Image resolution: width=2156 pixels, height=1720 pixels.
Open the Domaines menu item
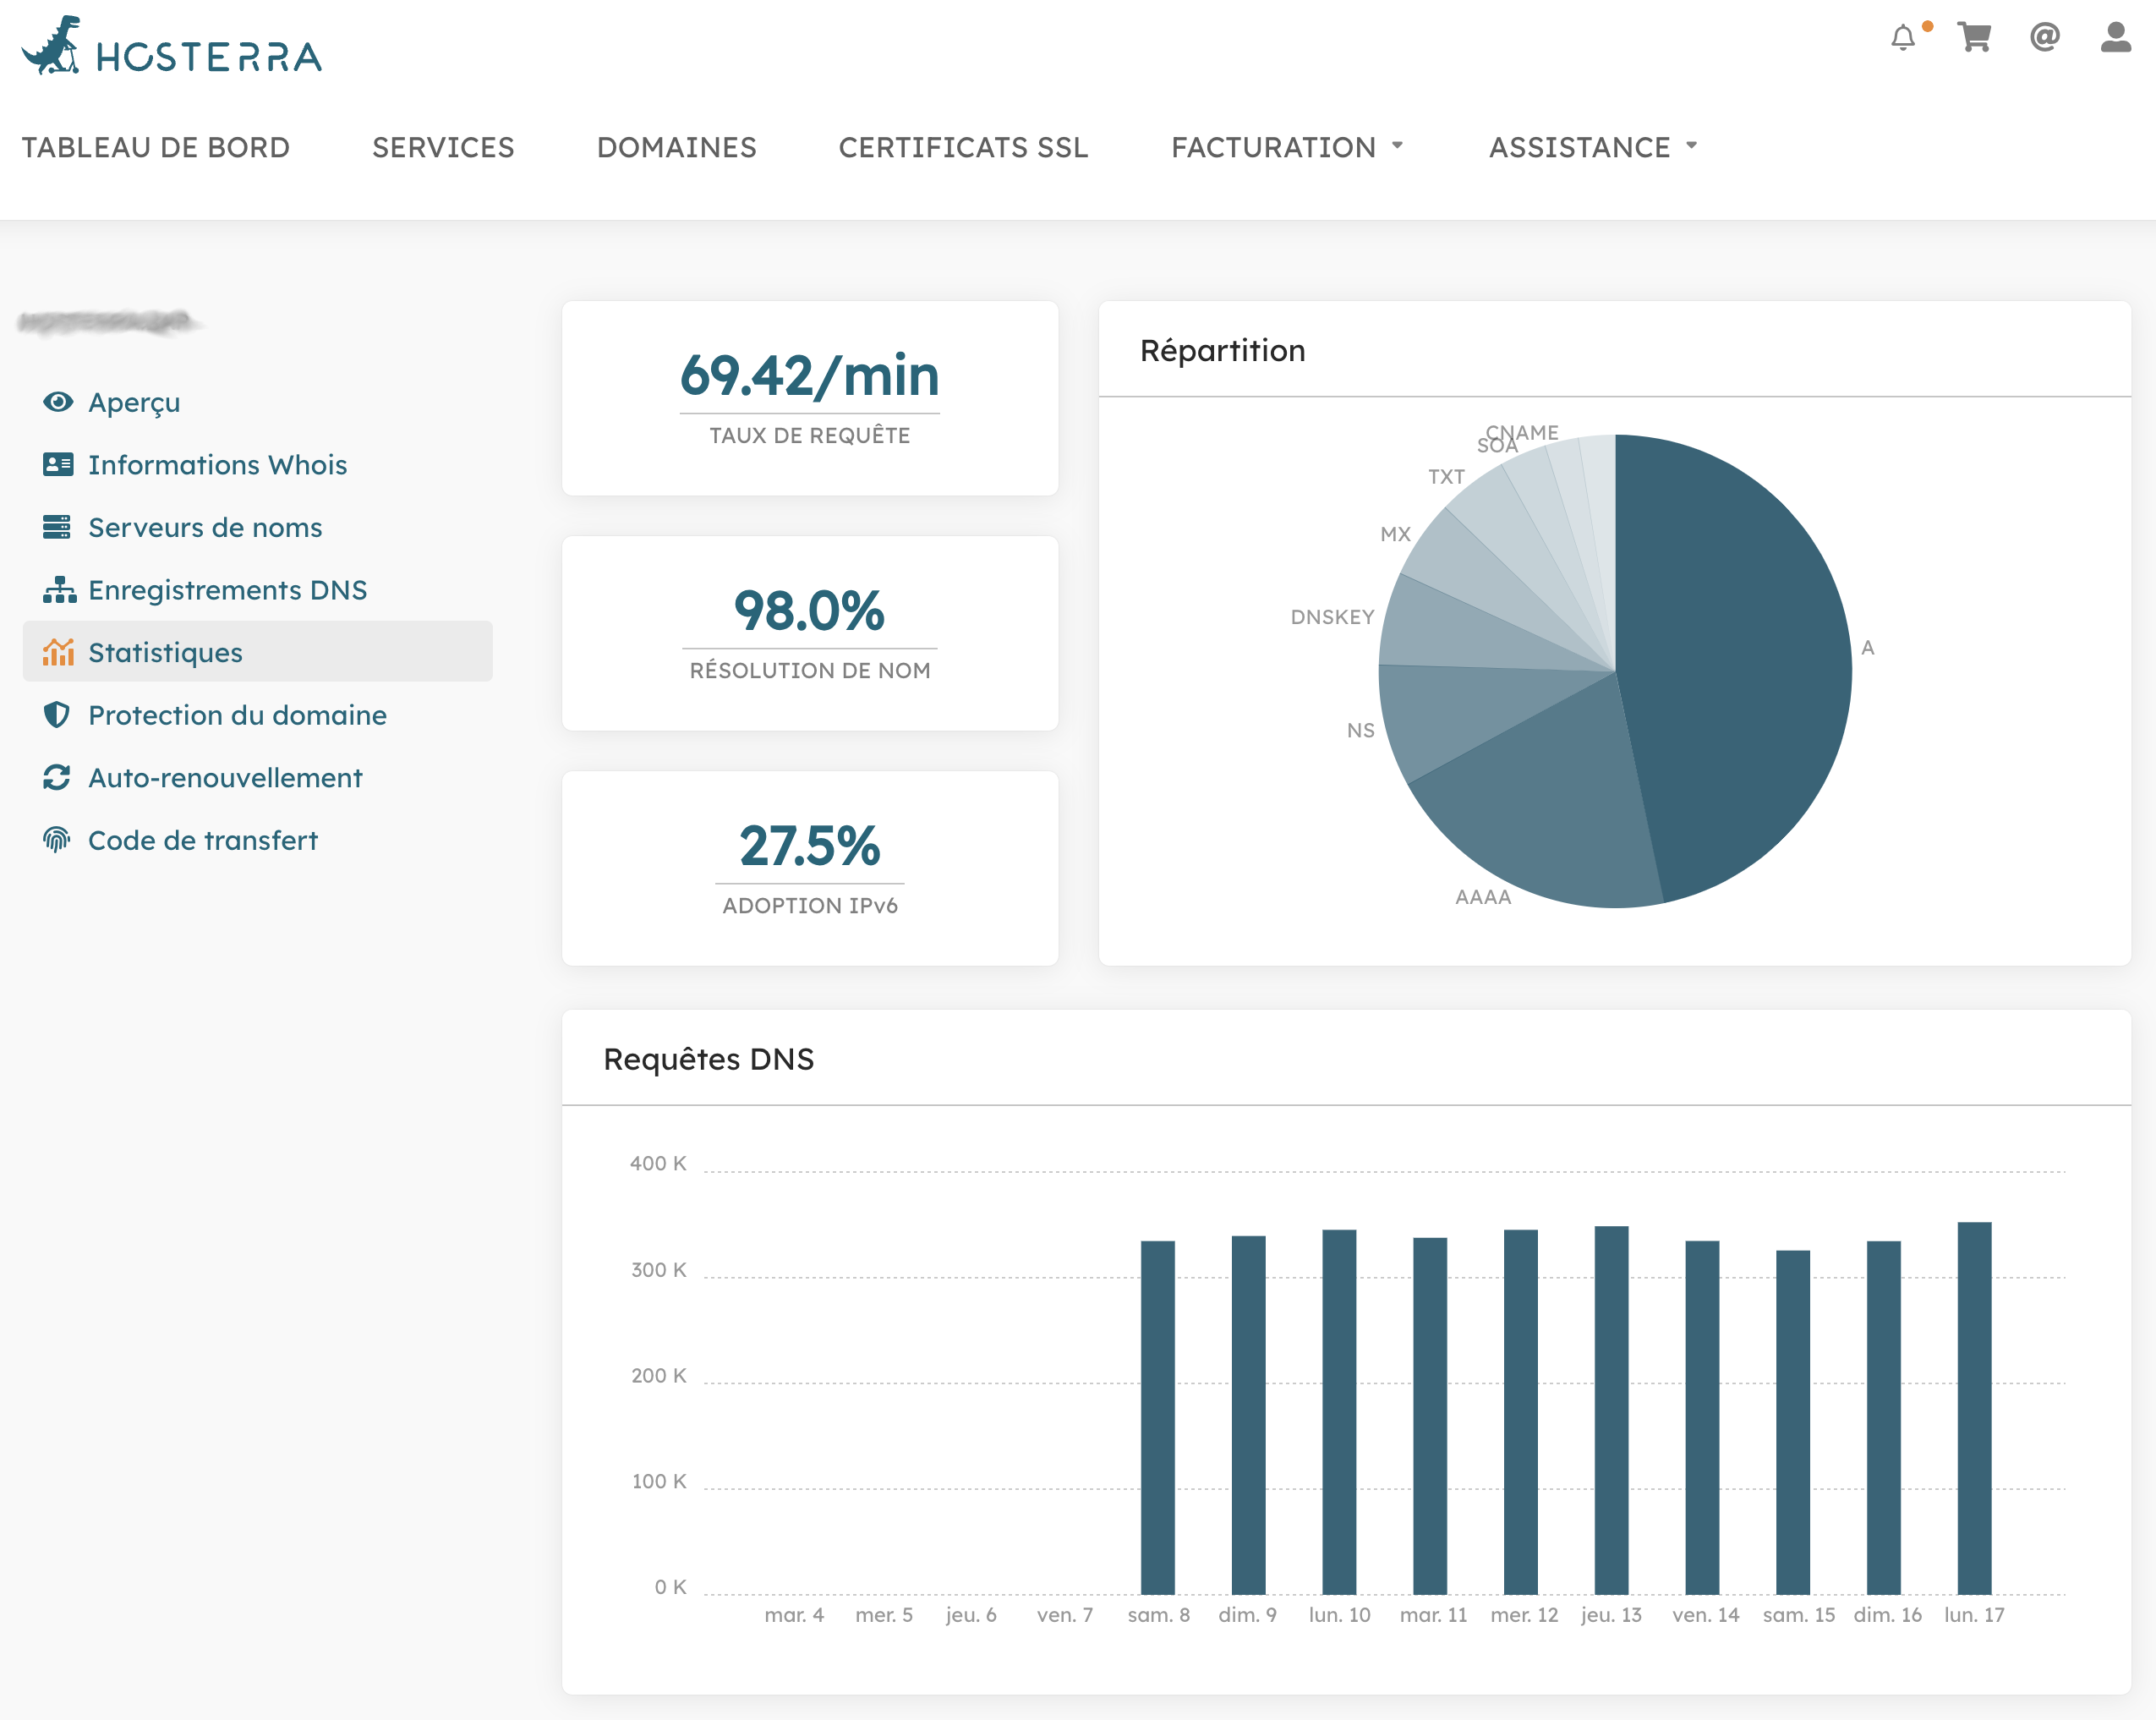pyautogui.click(x=677, y=147)
